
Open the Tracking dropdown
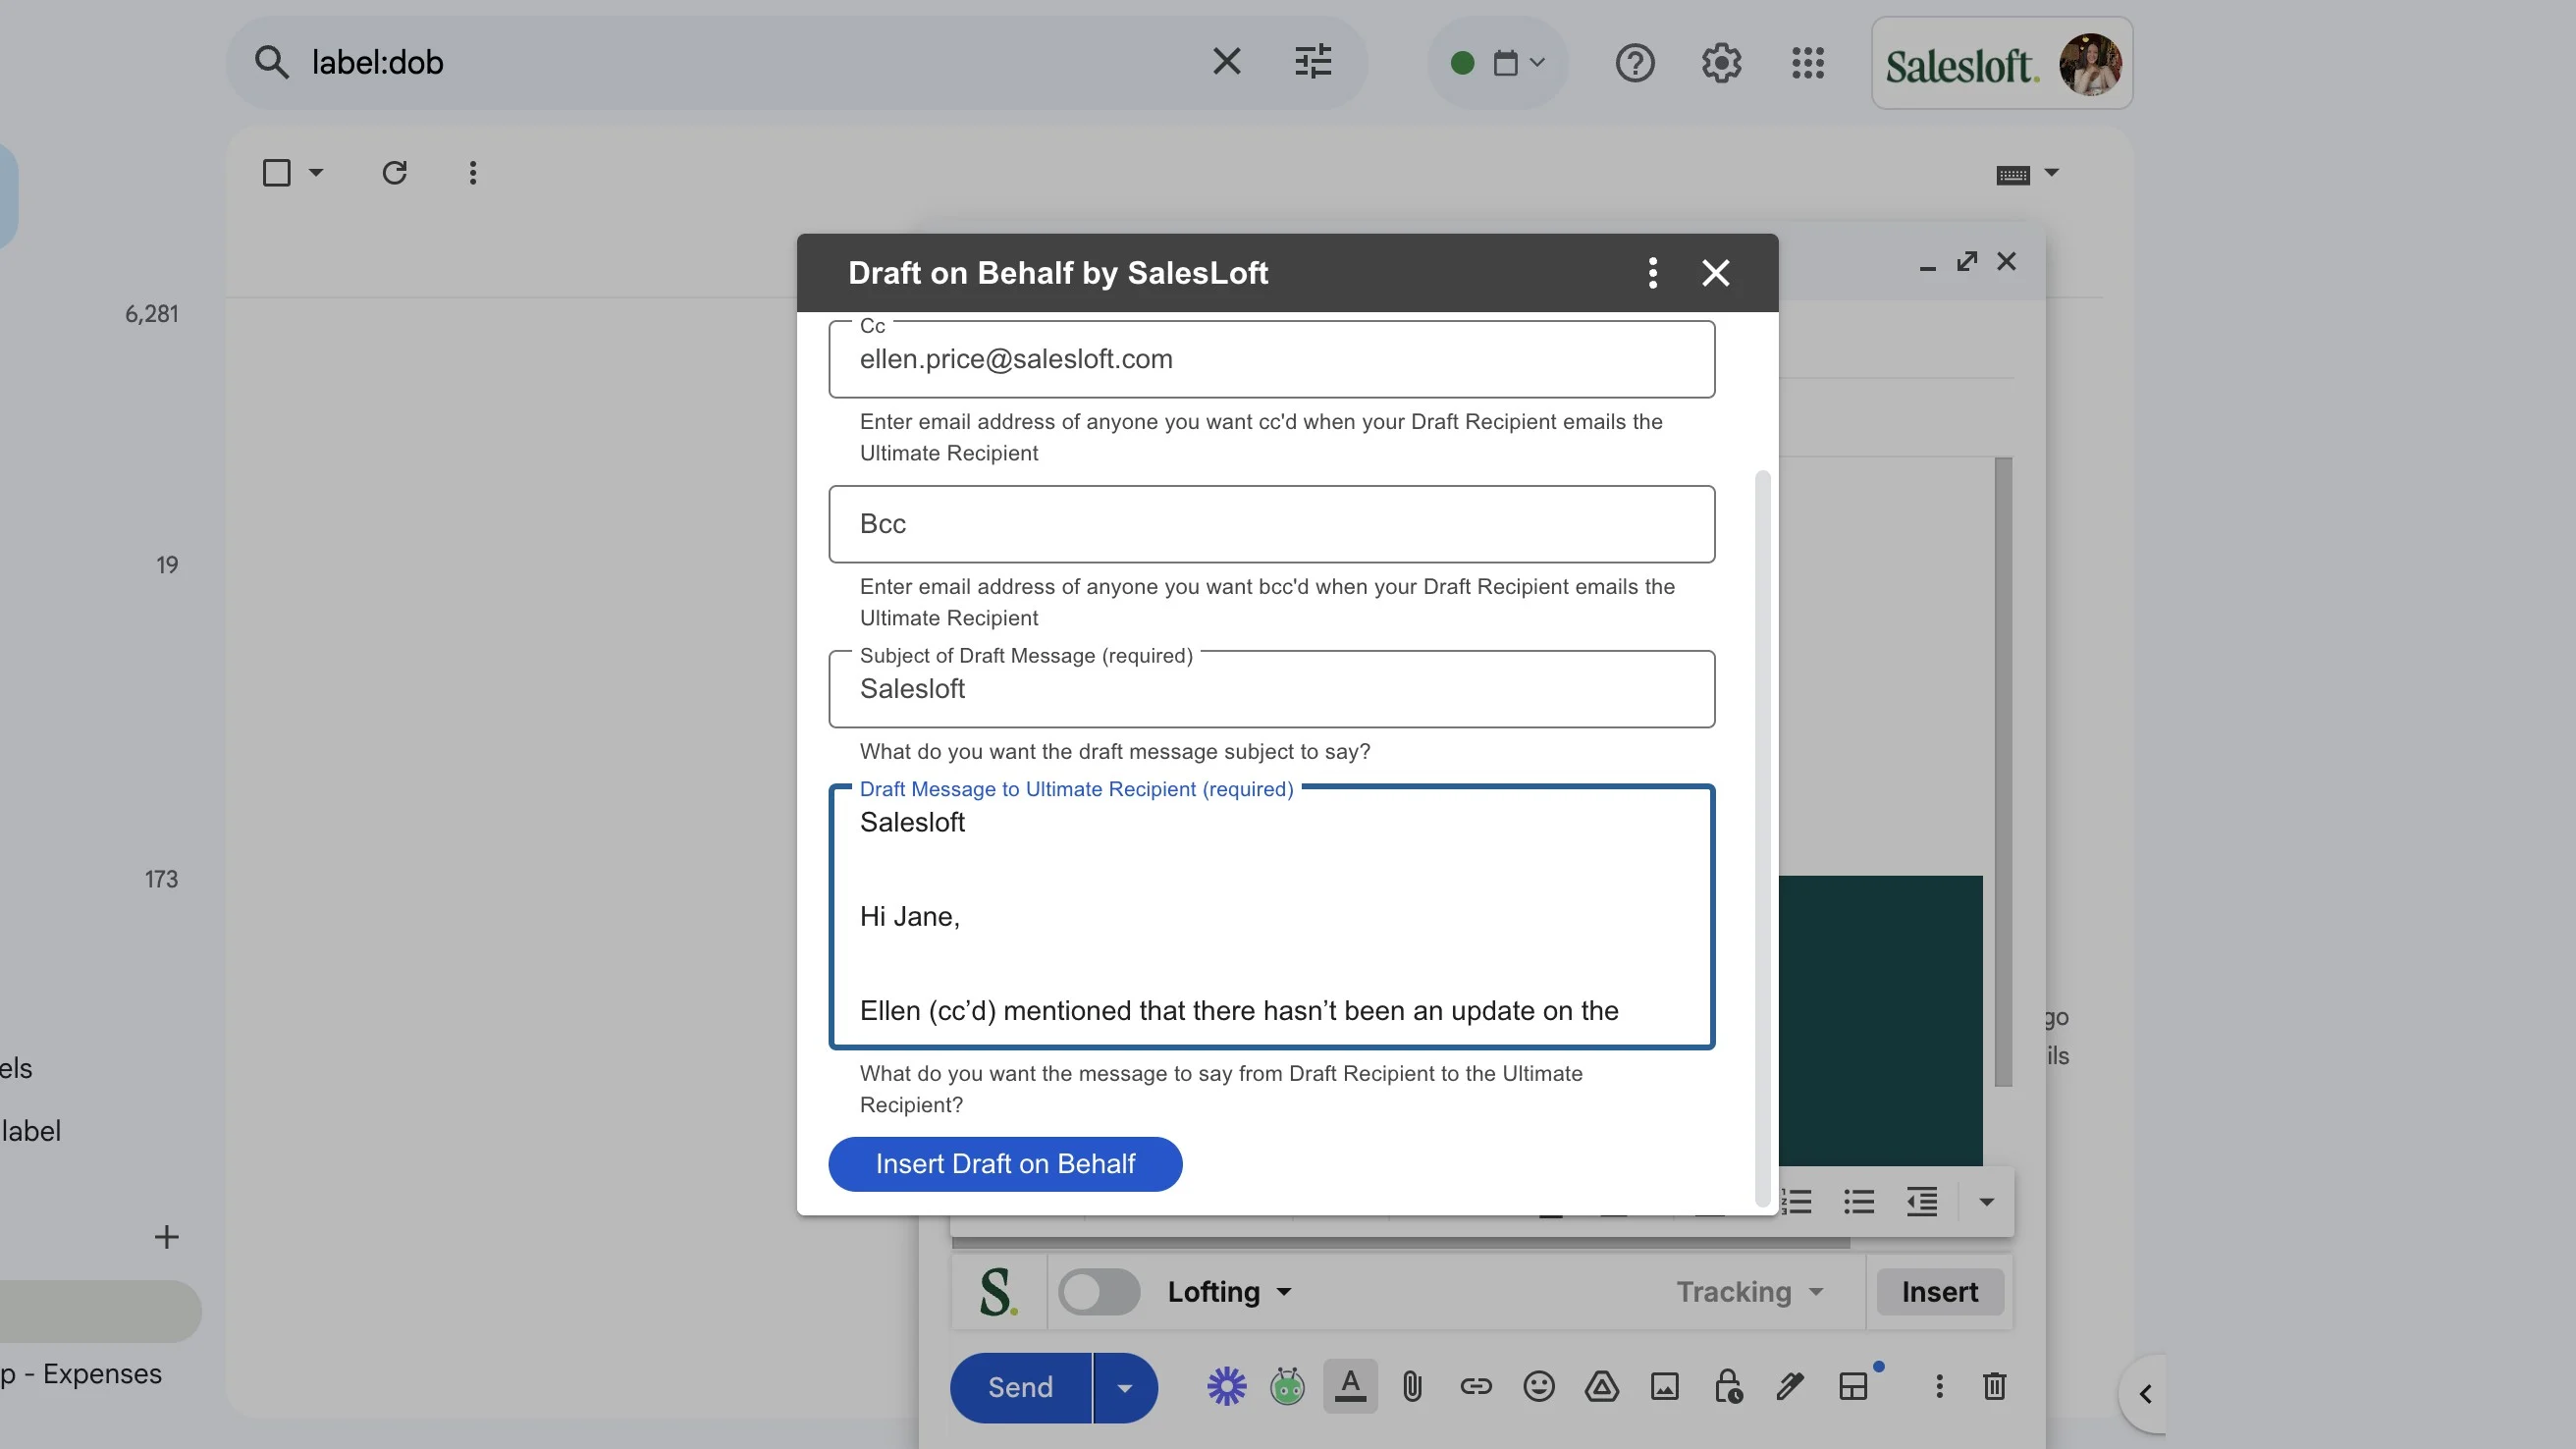coord(1750,1292)
